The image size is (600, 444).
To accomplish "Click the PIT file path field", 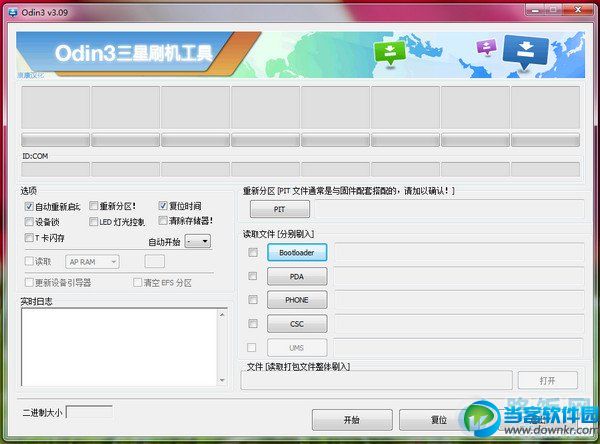I will (449, 209).
